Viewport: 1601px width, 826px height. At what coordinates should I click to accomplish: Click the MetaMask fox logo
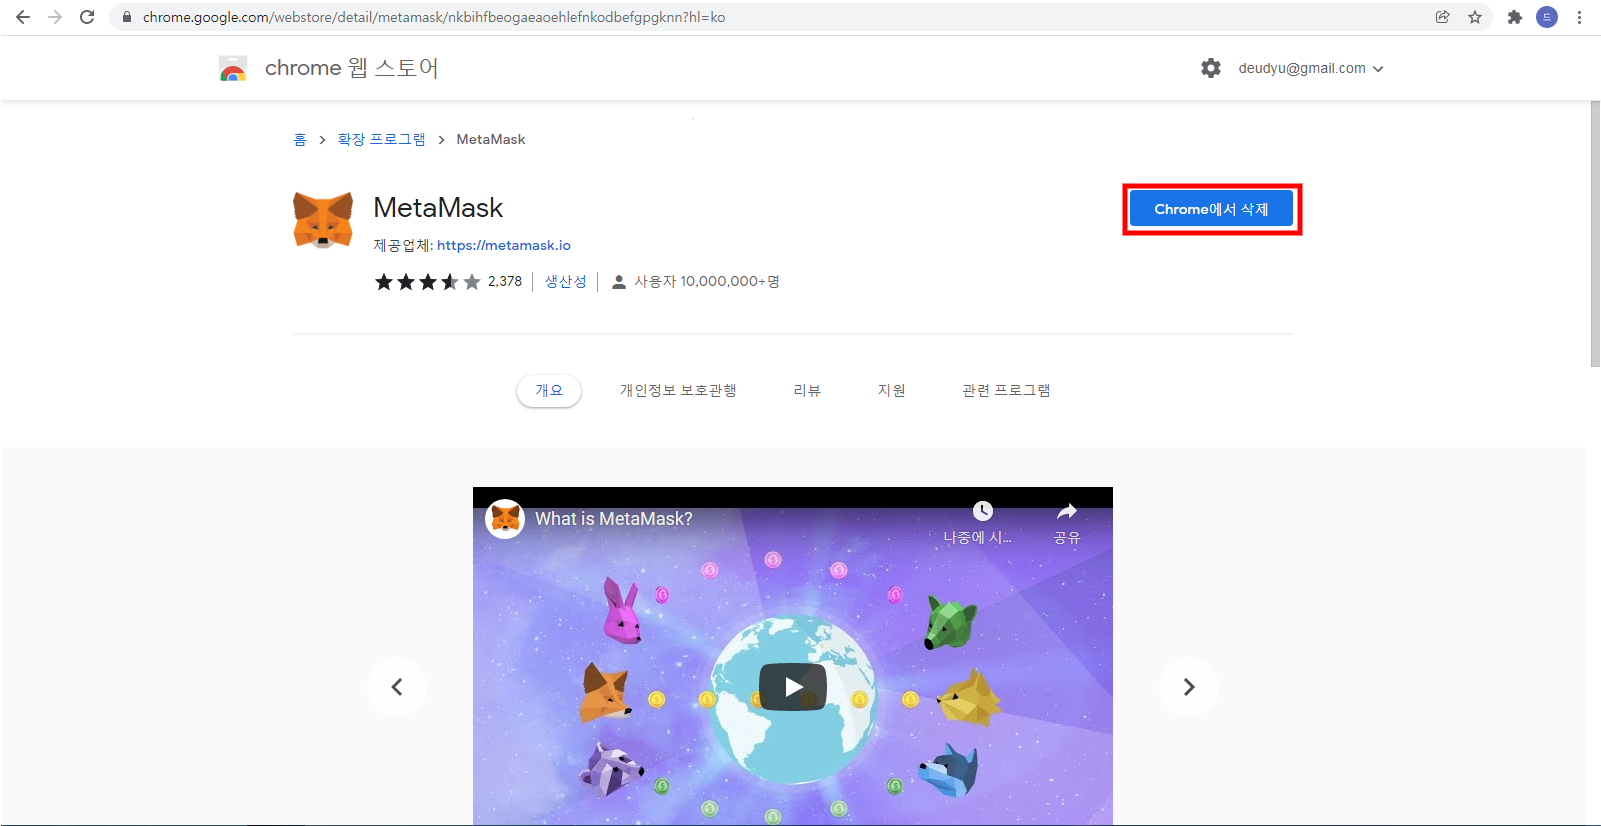coord(323,220)
